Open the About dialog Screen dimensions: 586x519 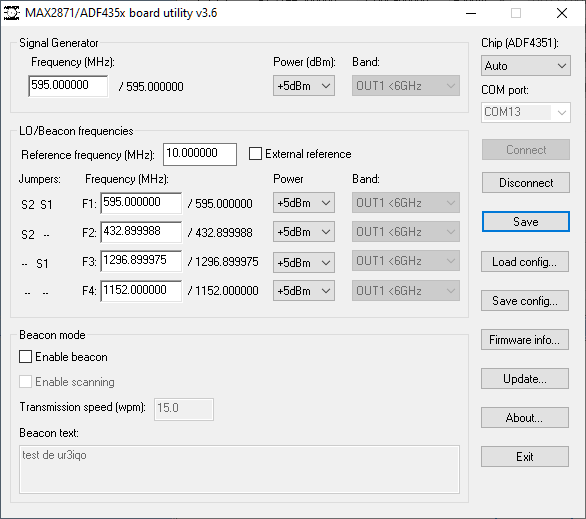click(x=525, y=417)
